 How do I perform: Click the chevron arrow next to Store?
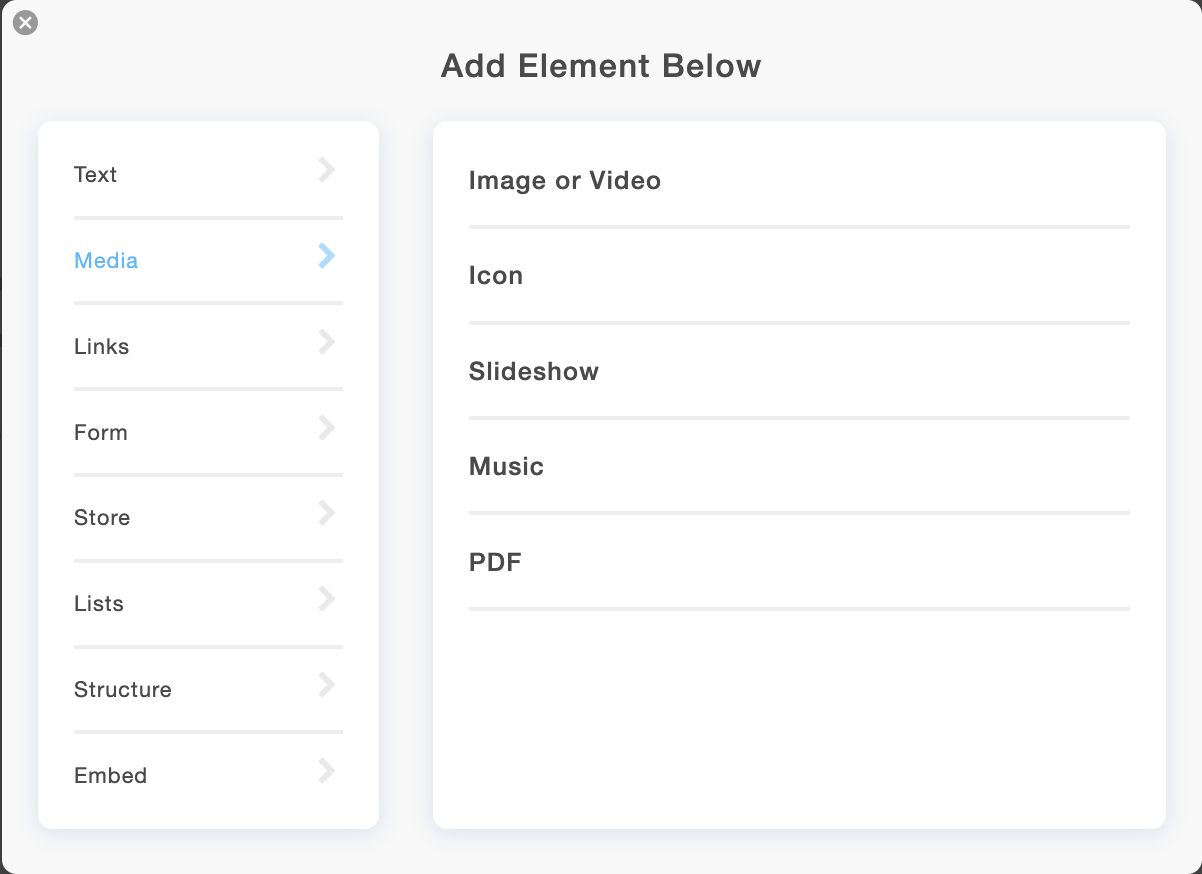(x=326, y=513)
